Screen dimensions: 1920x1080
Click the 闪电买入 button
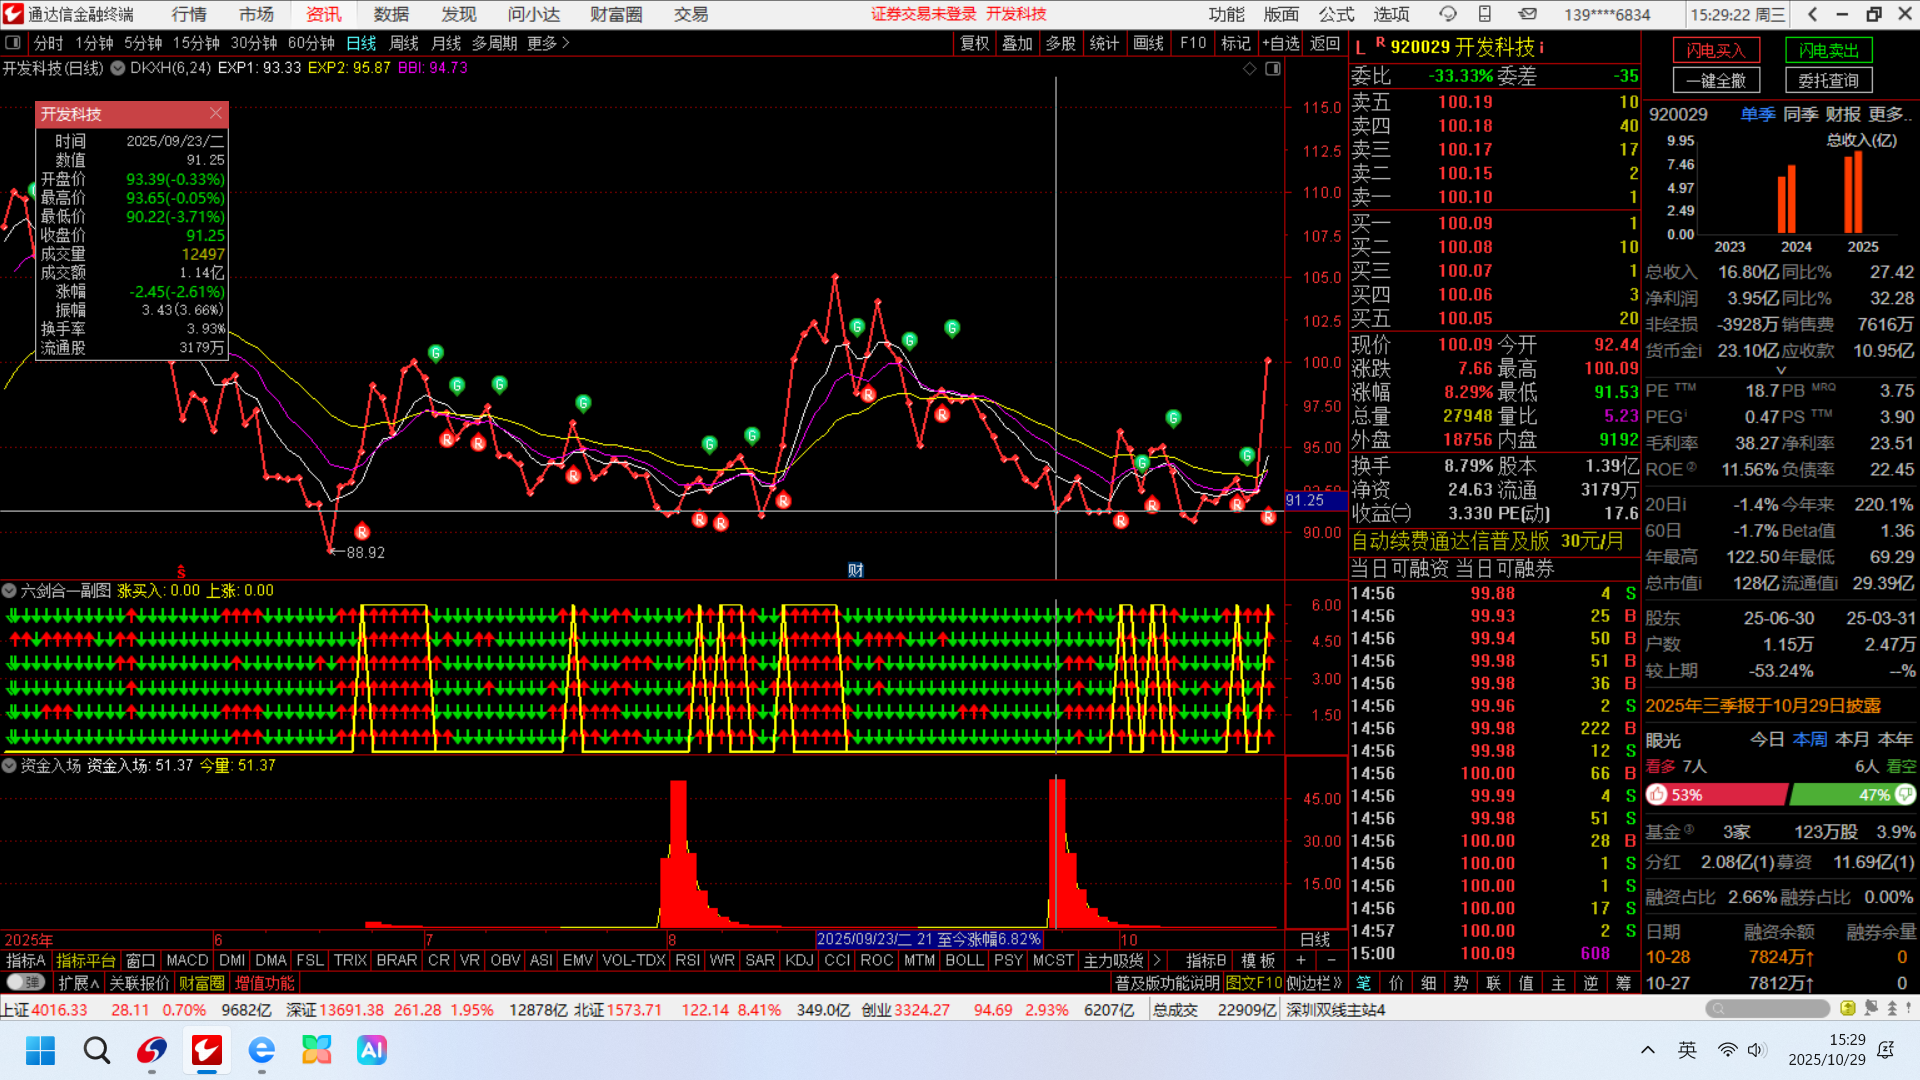point(1715,50)
